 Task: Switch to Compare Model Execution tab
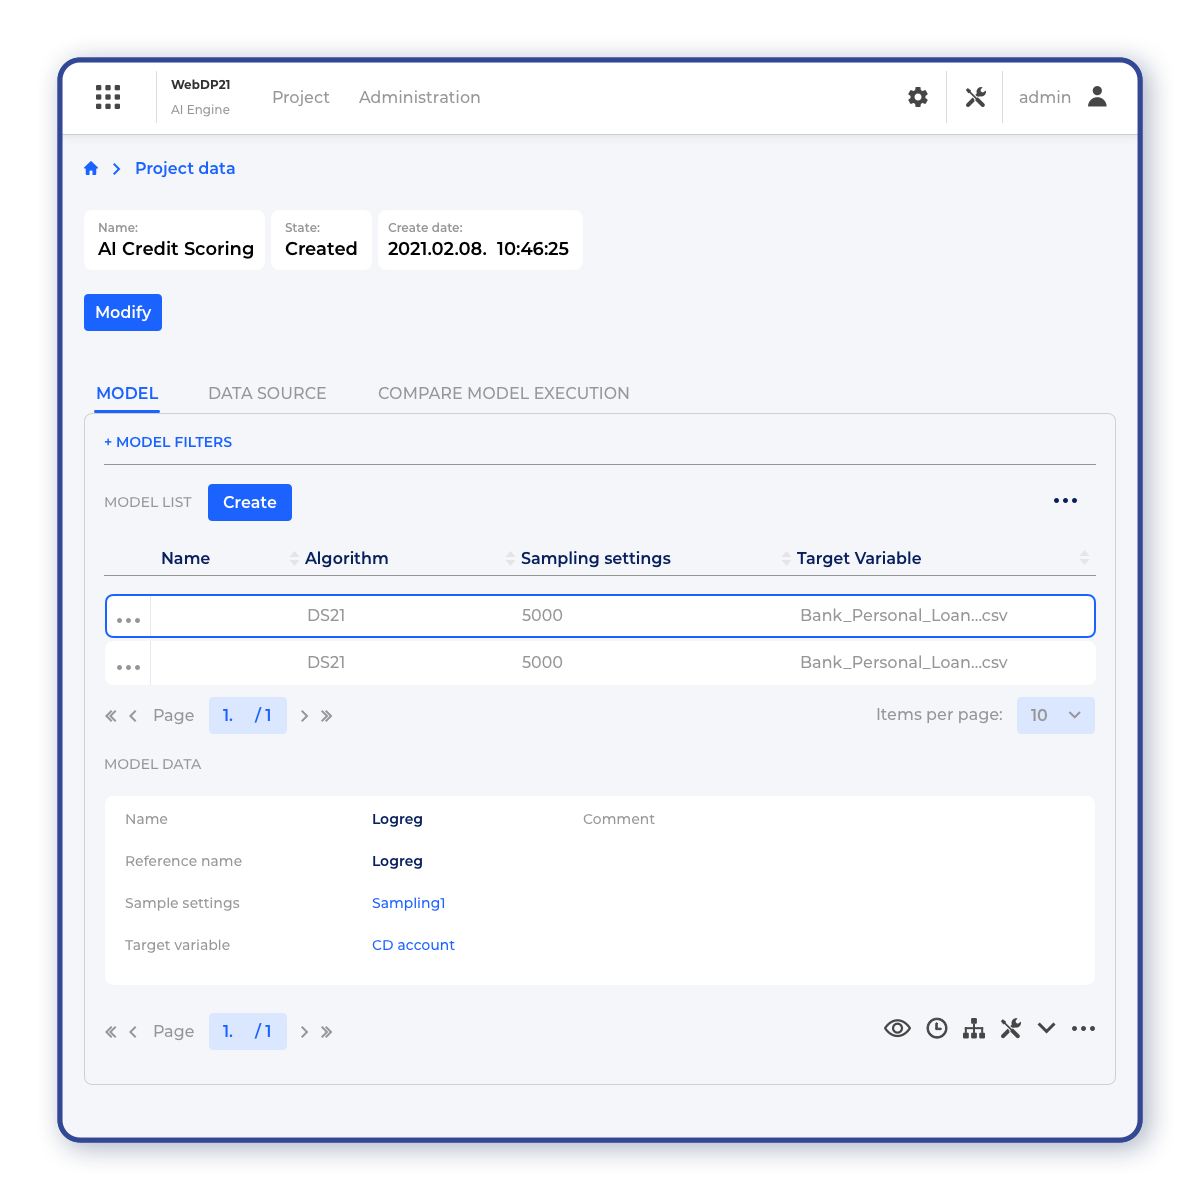pos(503,393)
